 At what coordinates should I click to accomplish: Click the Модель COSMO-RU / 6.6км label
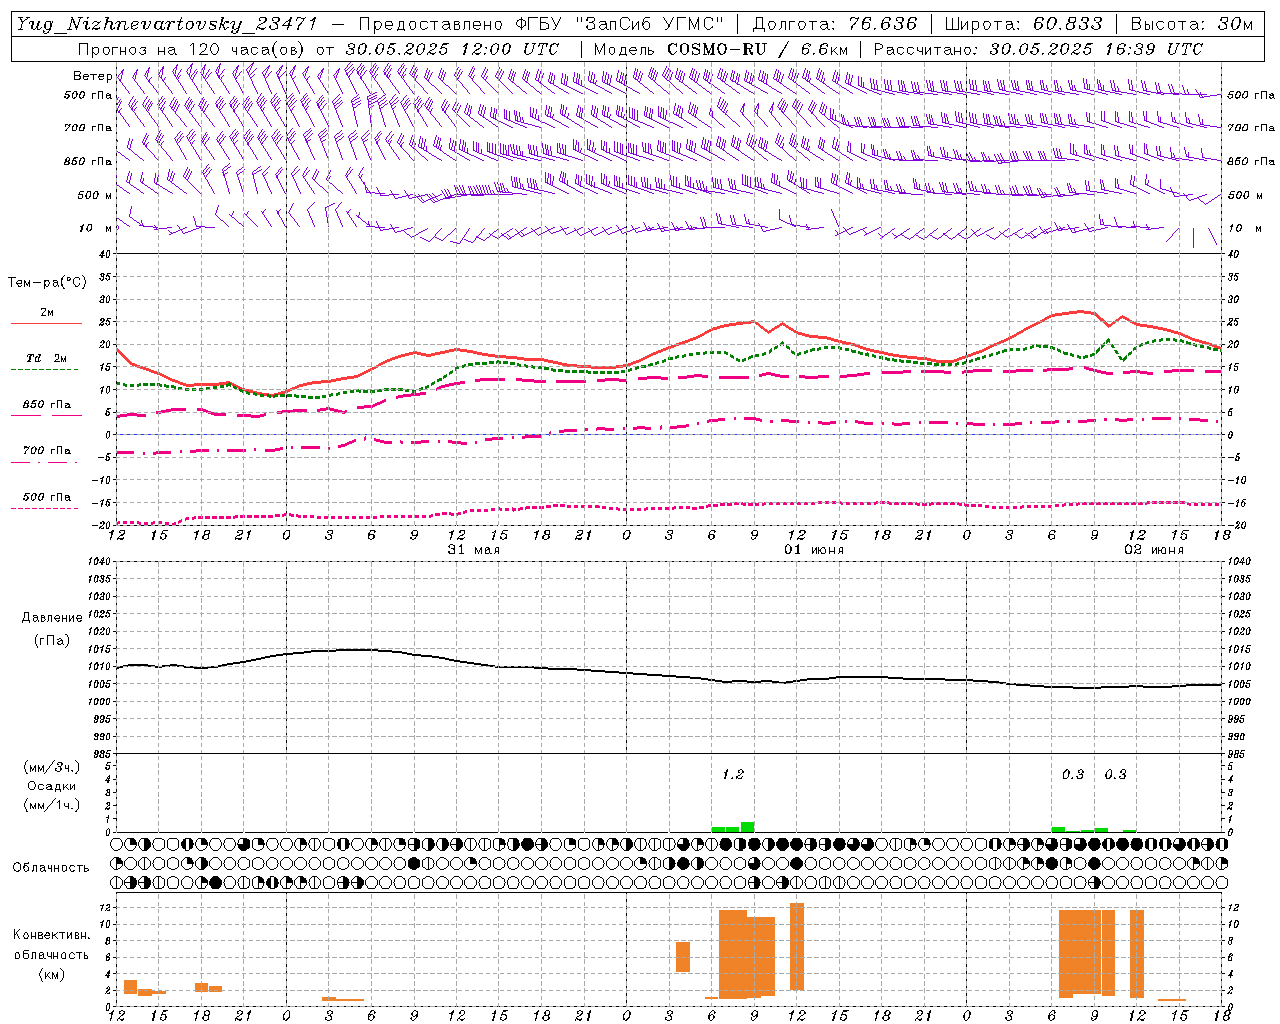click(721, 49)
